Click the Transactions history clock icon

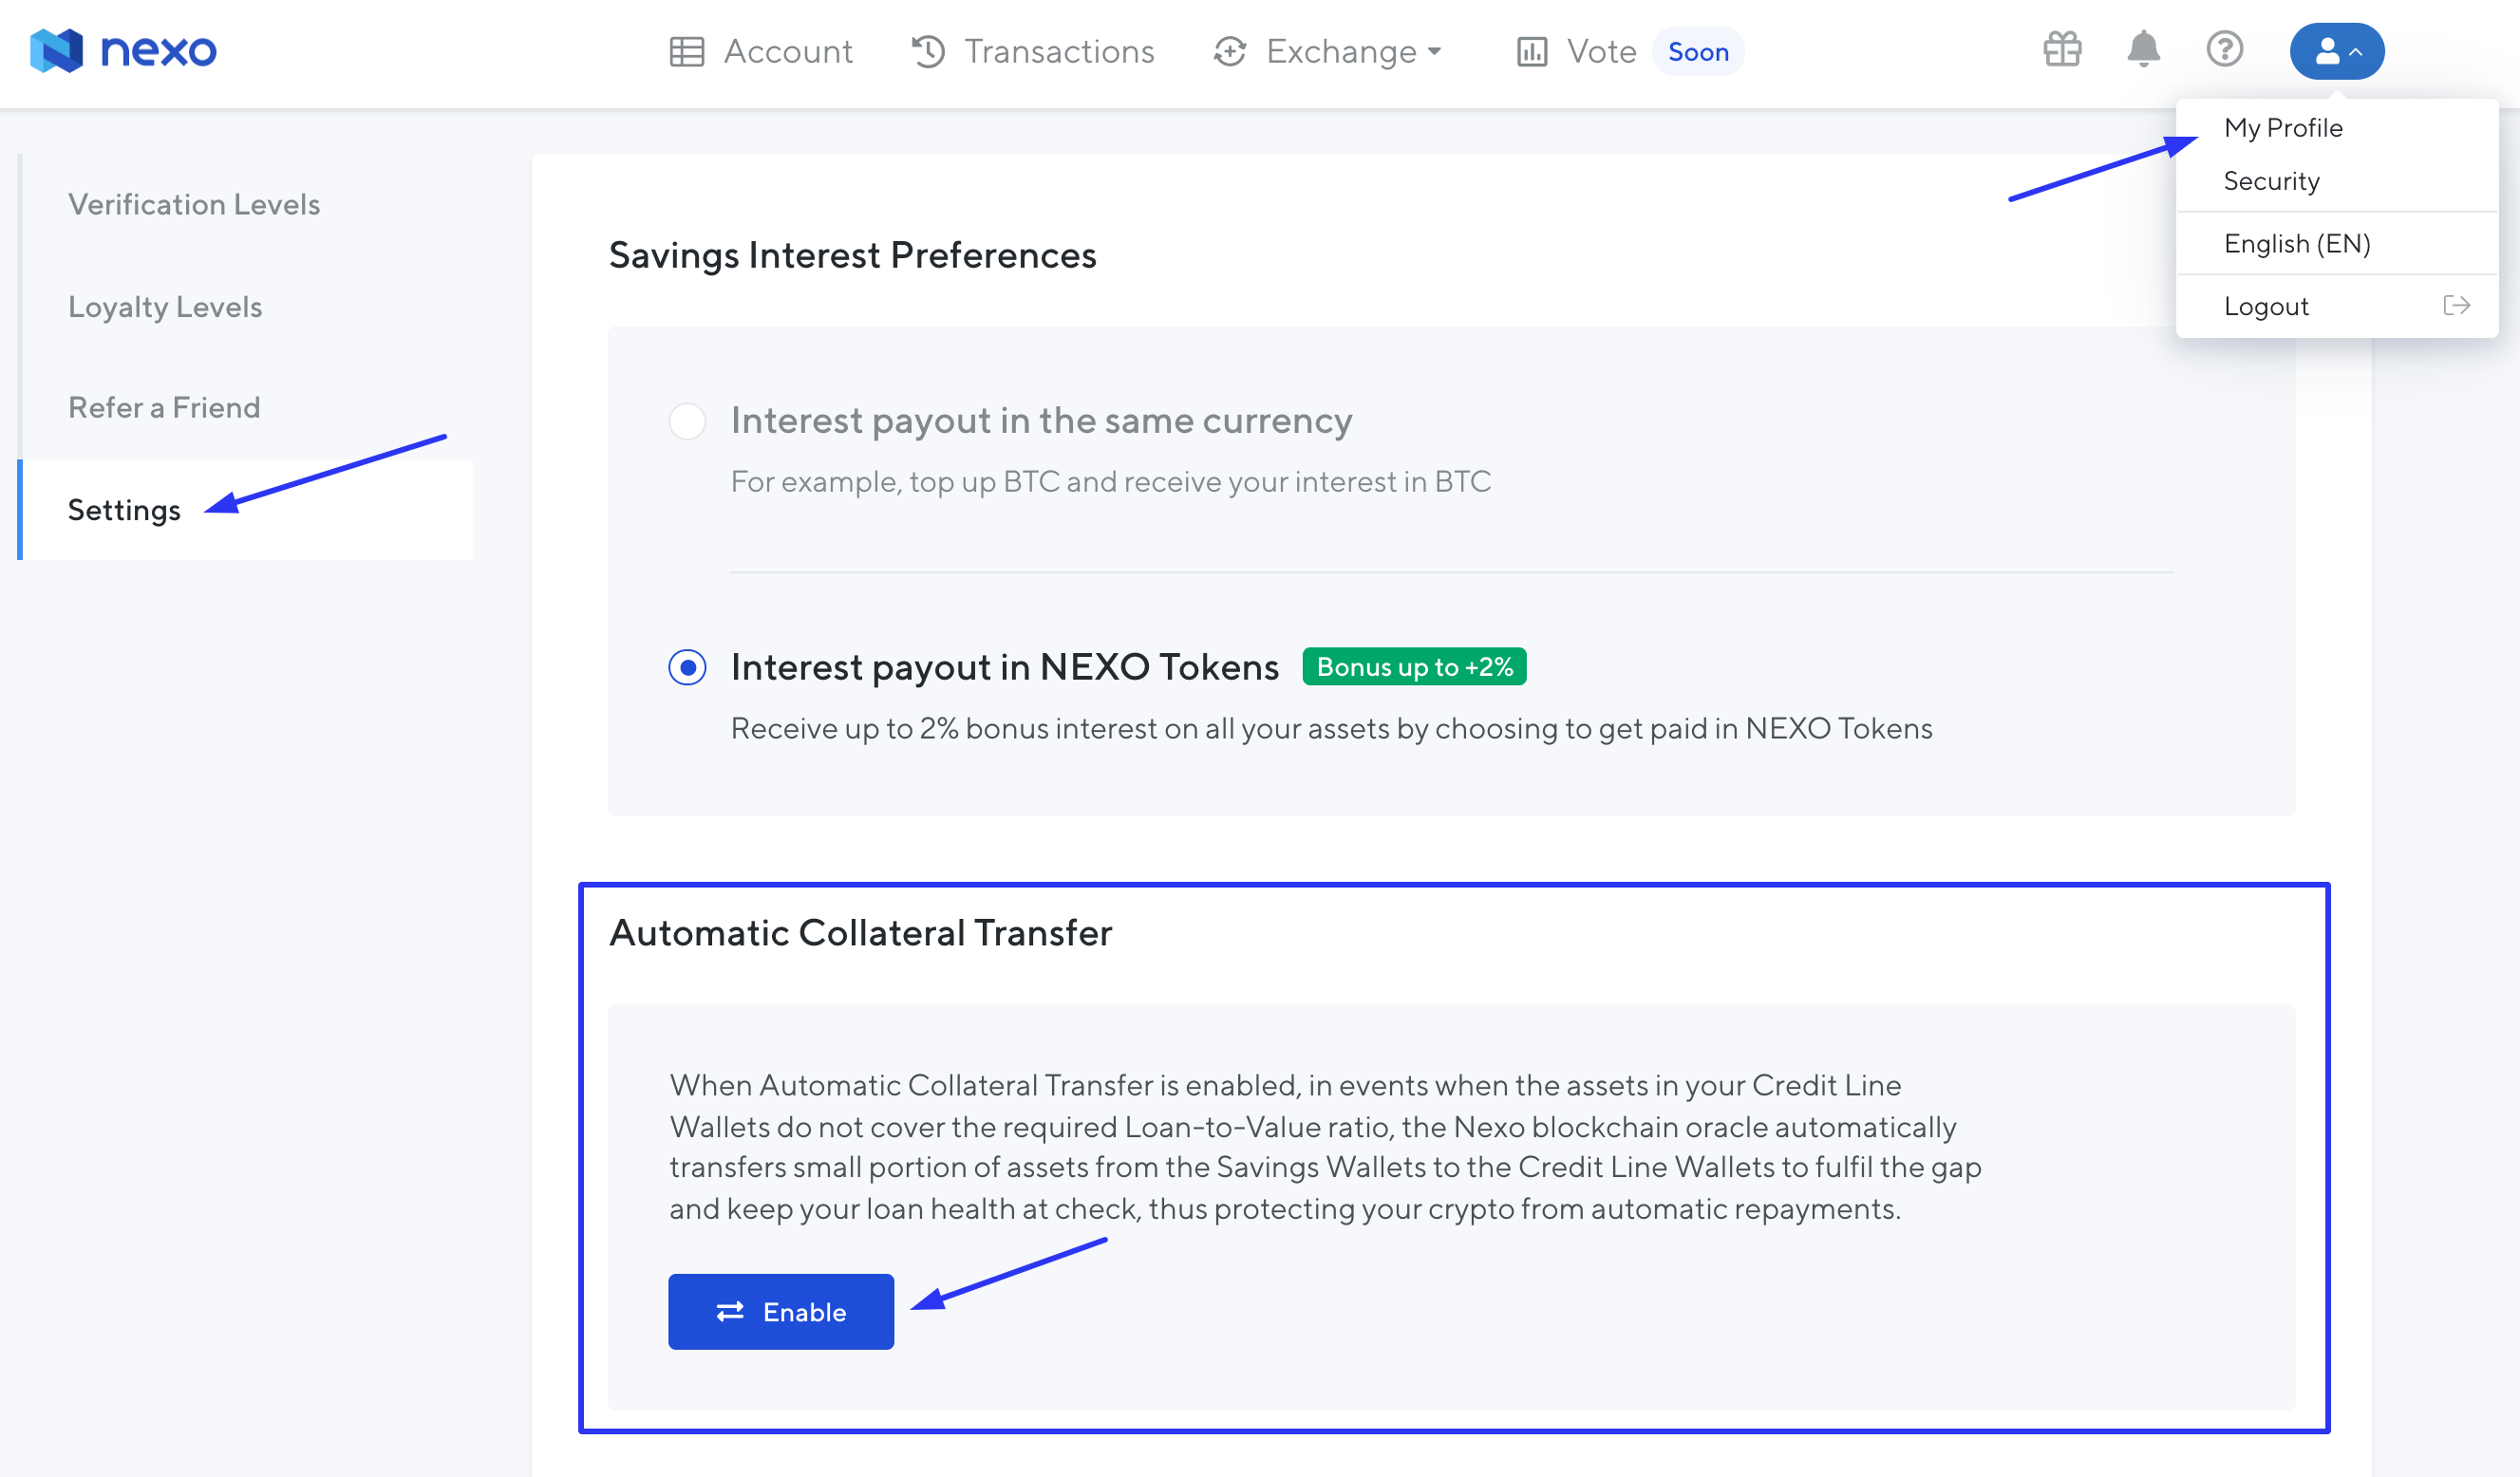coord(928,52)
